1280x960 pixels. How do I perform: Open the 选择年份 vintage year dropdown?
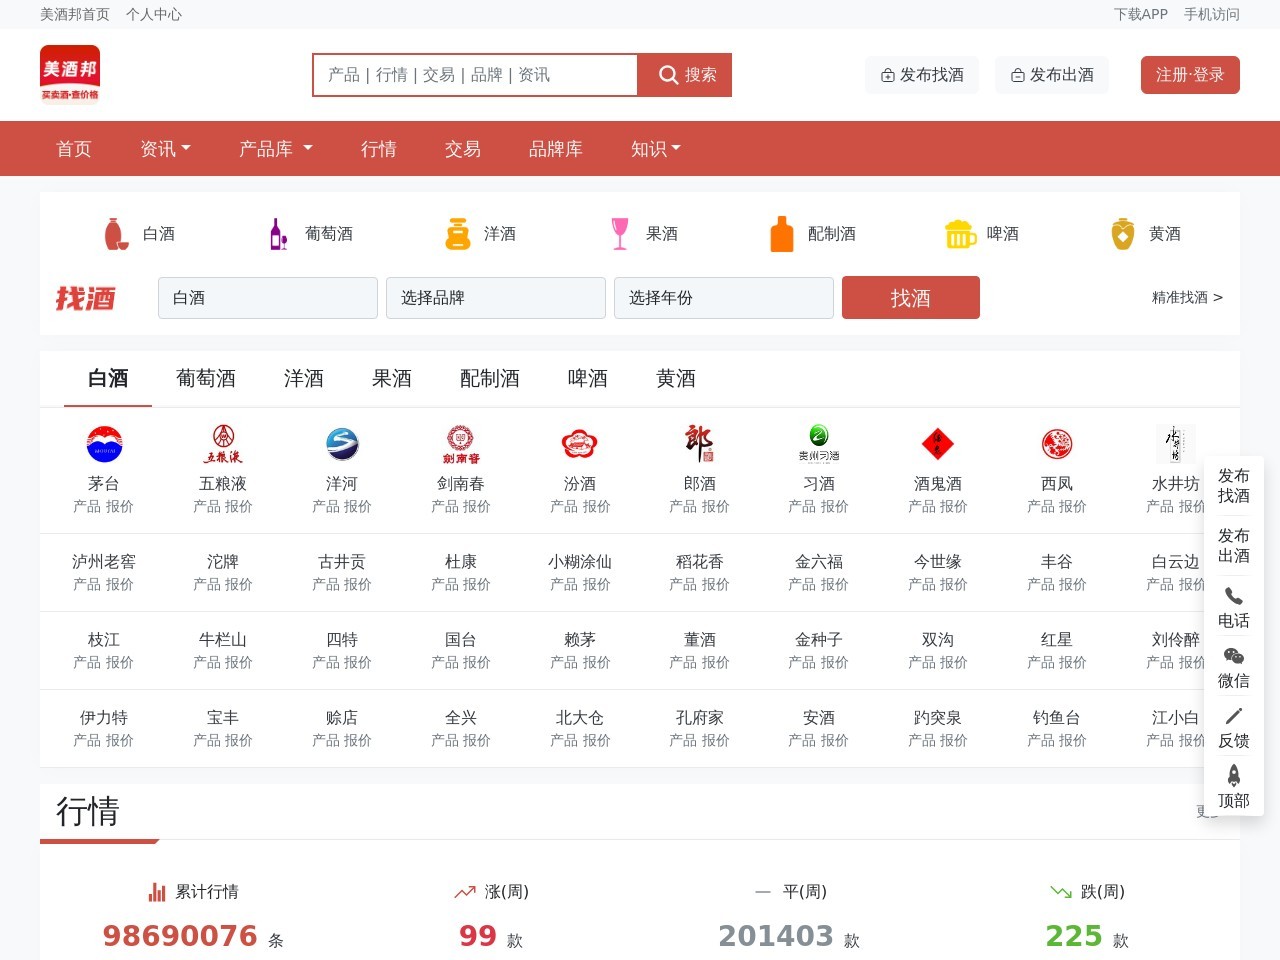pos(723,297)
